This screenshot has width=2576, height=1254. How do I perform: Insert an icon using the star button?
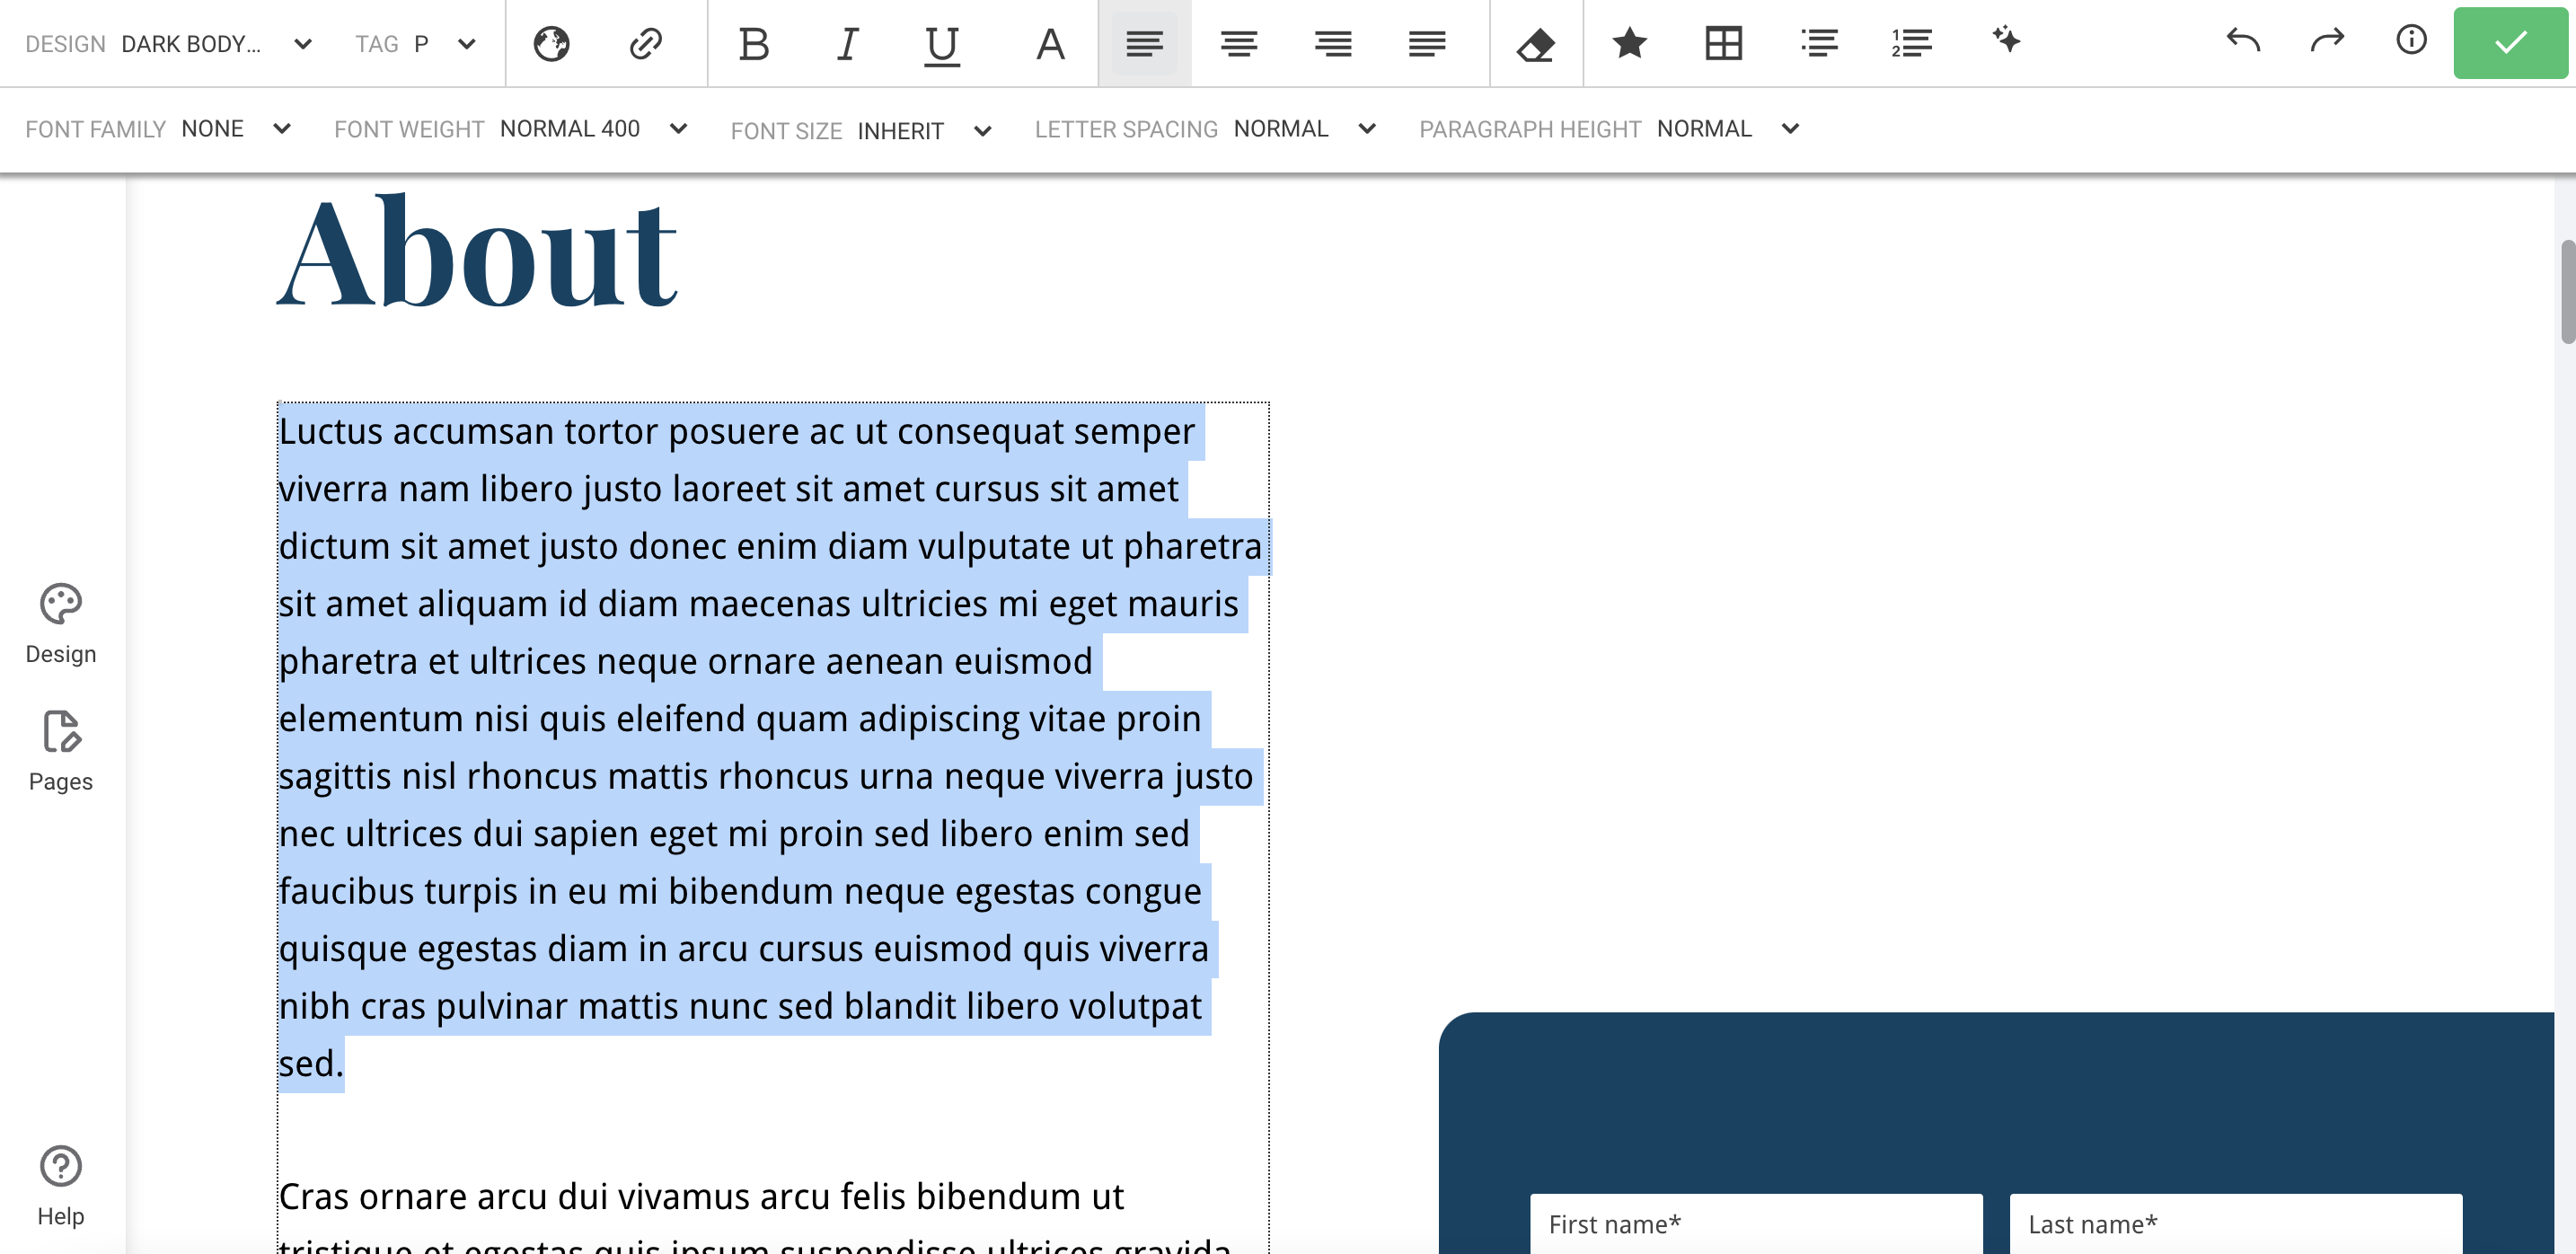click(x=1630, y=43)
